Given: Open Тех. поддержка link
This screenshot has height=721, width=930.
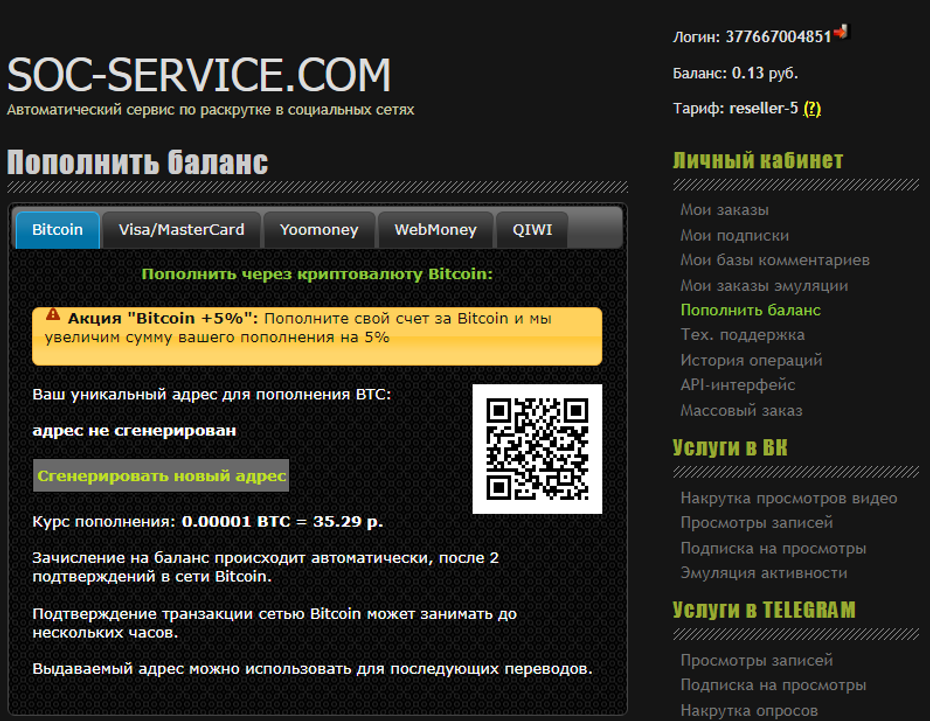Looking at the screenshot, I should (743, 335).
